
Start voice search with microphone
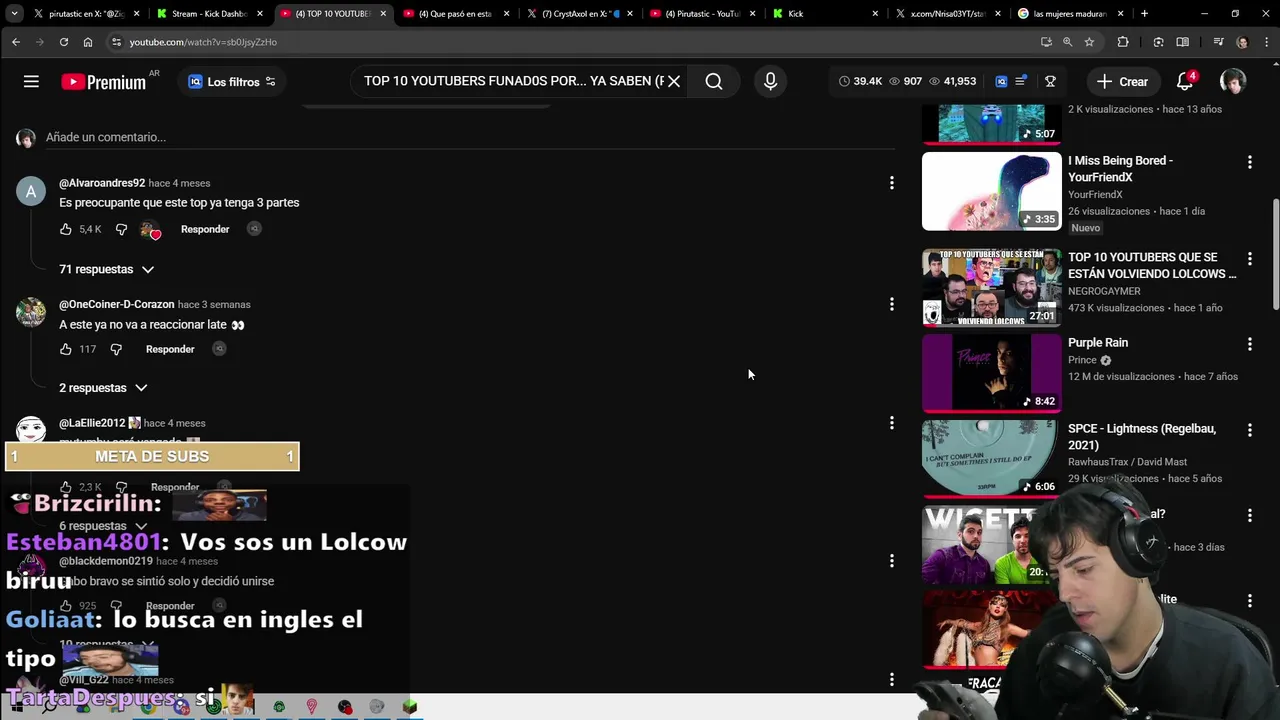(770, 82)
